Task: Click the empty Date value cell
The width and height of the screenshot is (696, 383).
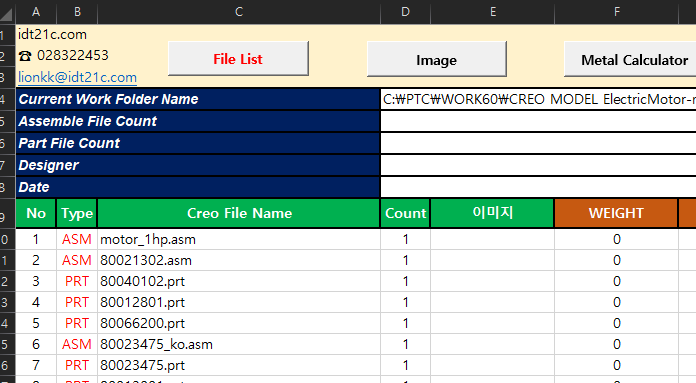Action: (538, 187)
